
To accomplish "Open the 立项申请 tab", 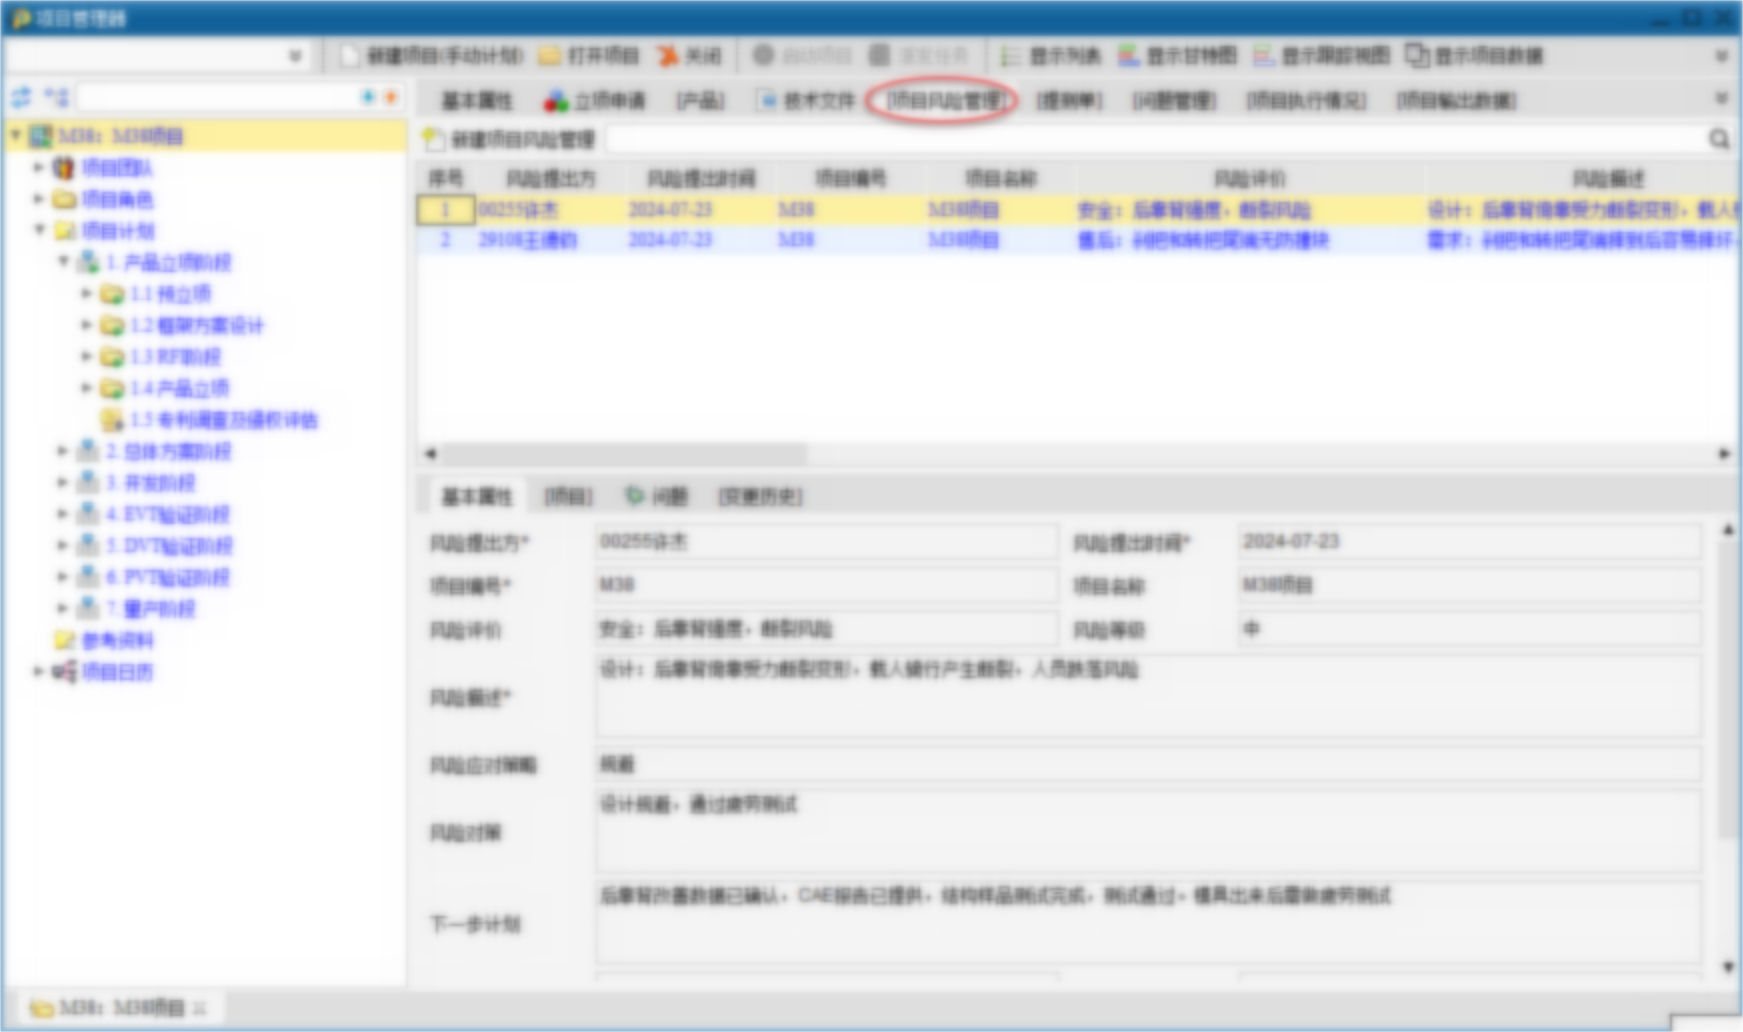I will [594, 101].
